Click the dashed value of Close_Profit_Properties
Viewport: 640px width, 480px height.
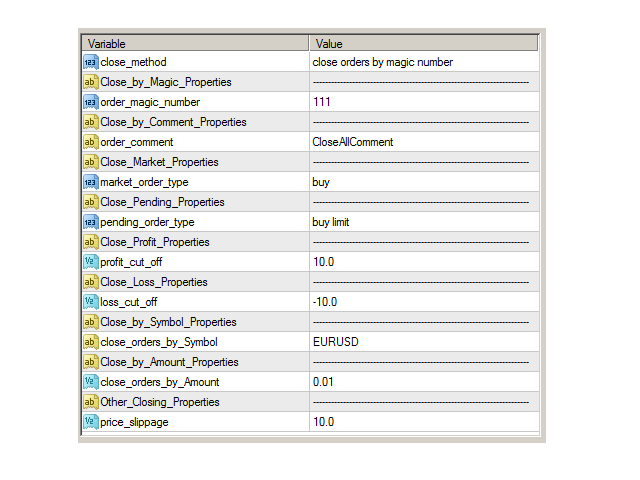[421, 242]
